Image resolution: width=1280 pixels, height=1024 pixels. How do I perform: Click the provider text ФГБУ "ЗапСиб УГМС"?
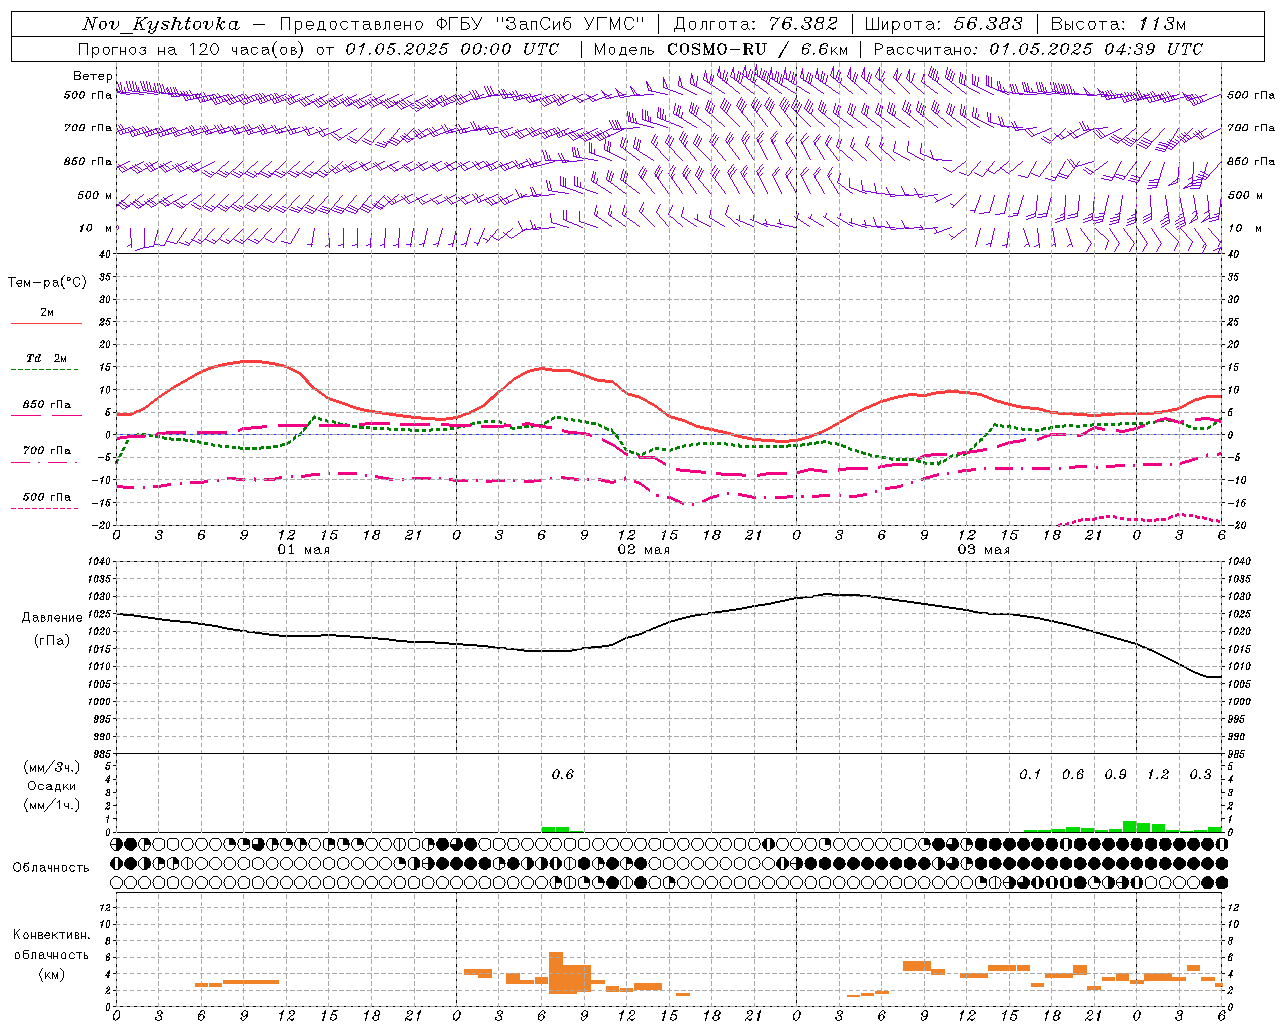click(541, 24)
